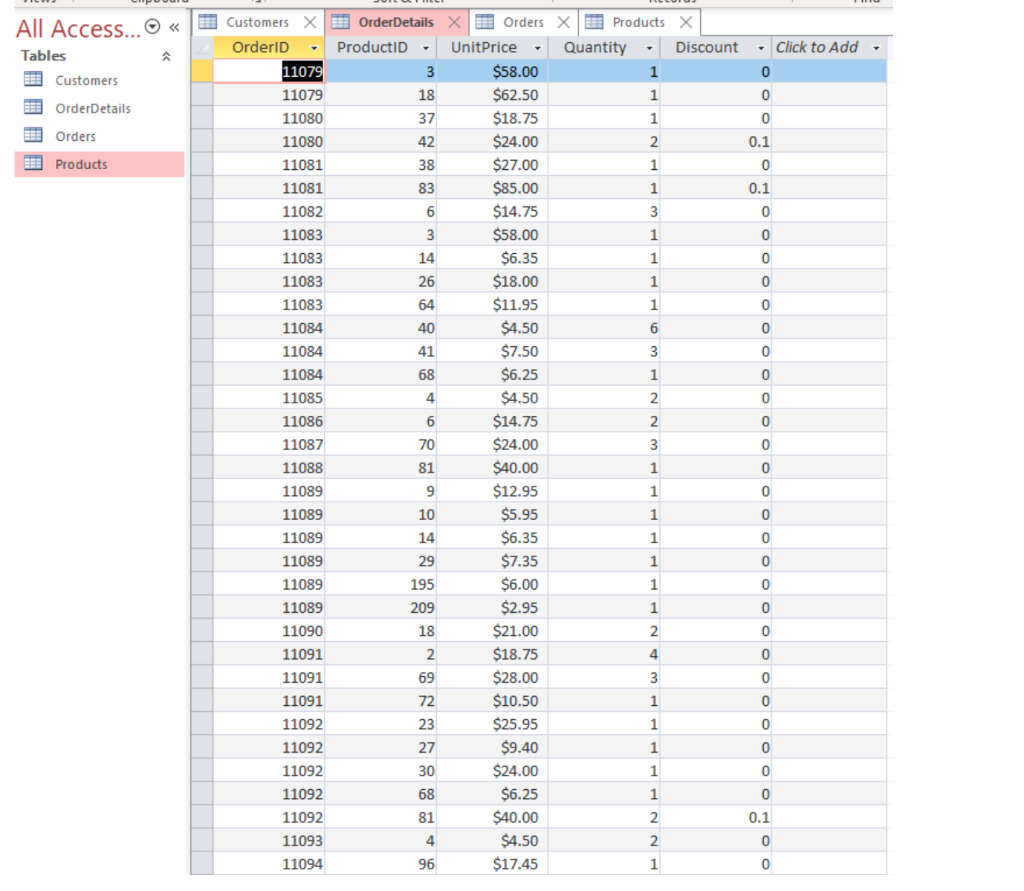This screenshot has width=1024, height=891.
Task: Click the OrderID cell 11093
Action: 269,841
